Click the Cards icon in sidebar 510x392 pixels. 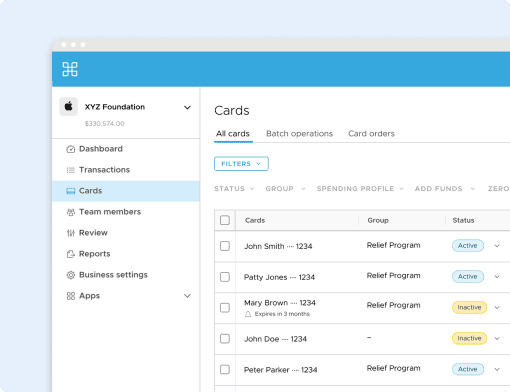pos(71,191)
